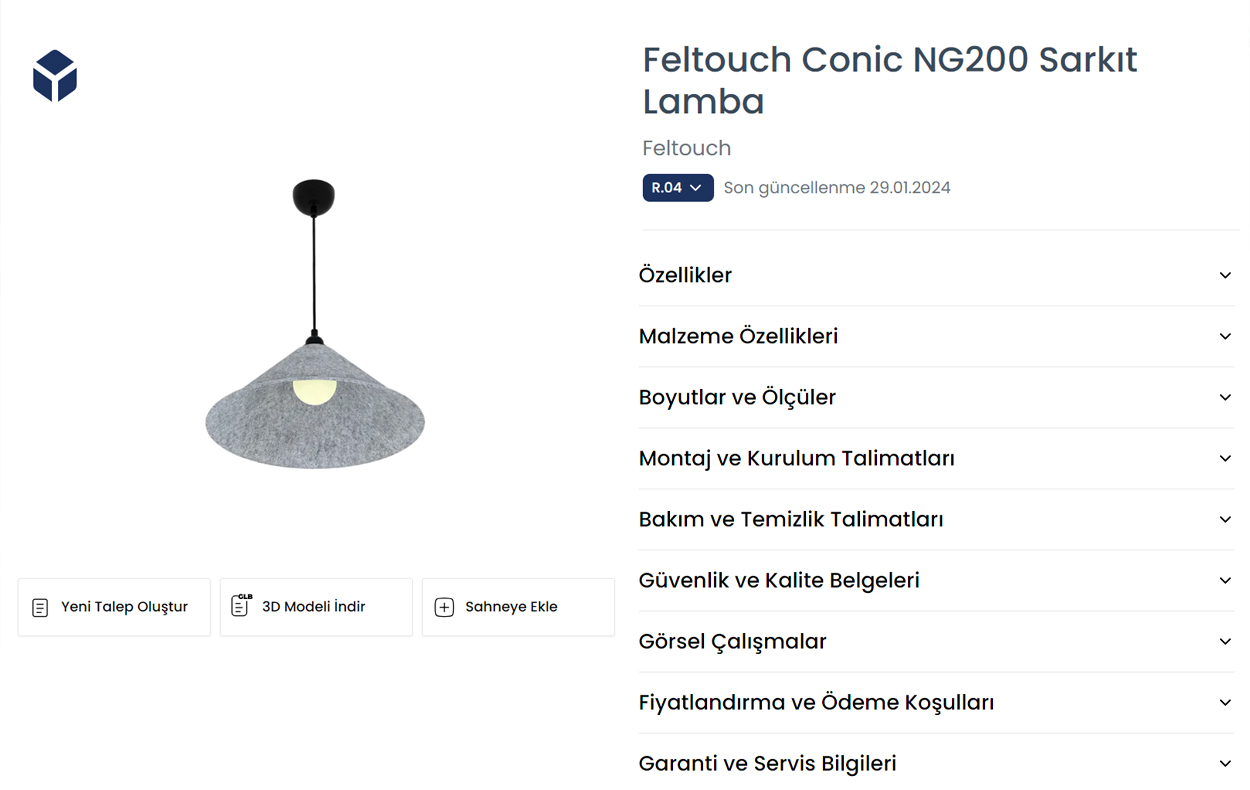Expand Garanti ve Servis Bilgileri

tap(767, 763)
